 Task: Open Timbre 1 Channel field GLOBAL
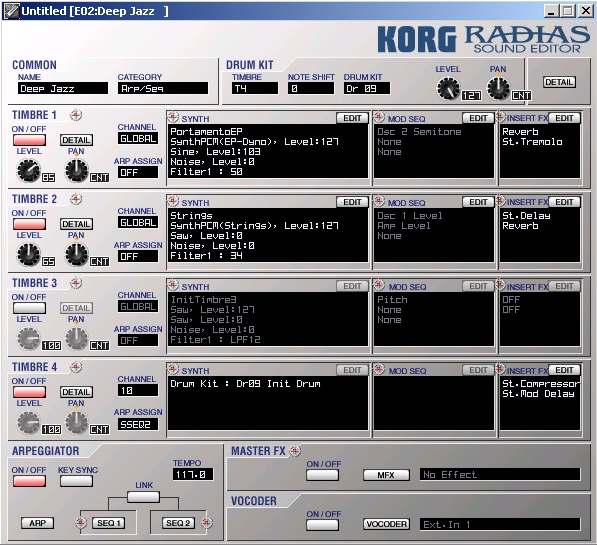pos(138,139)
